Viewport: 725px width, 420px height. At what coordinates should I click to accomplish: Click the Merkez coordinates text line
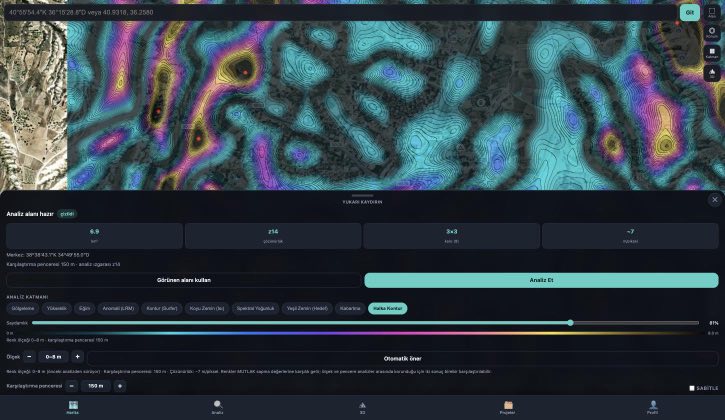pos(48,255)
